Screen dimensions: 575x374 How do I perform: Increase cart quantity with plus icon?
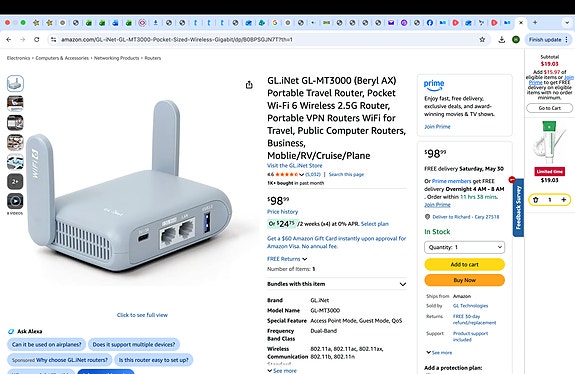pyautogui.click(x=564, y=200)
